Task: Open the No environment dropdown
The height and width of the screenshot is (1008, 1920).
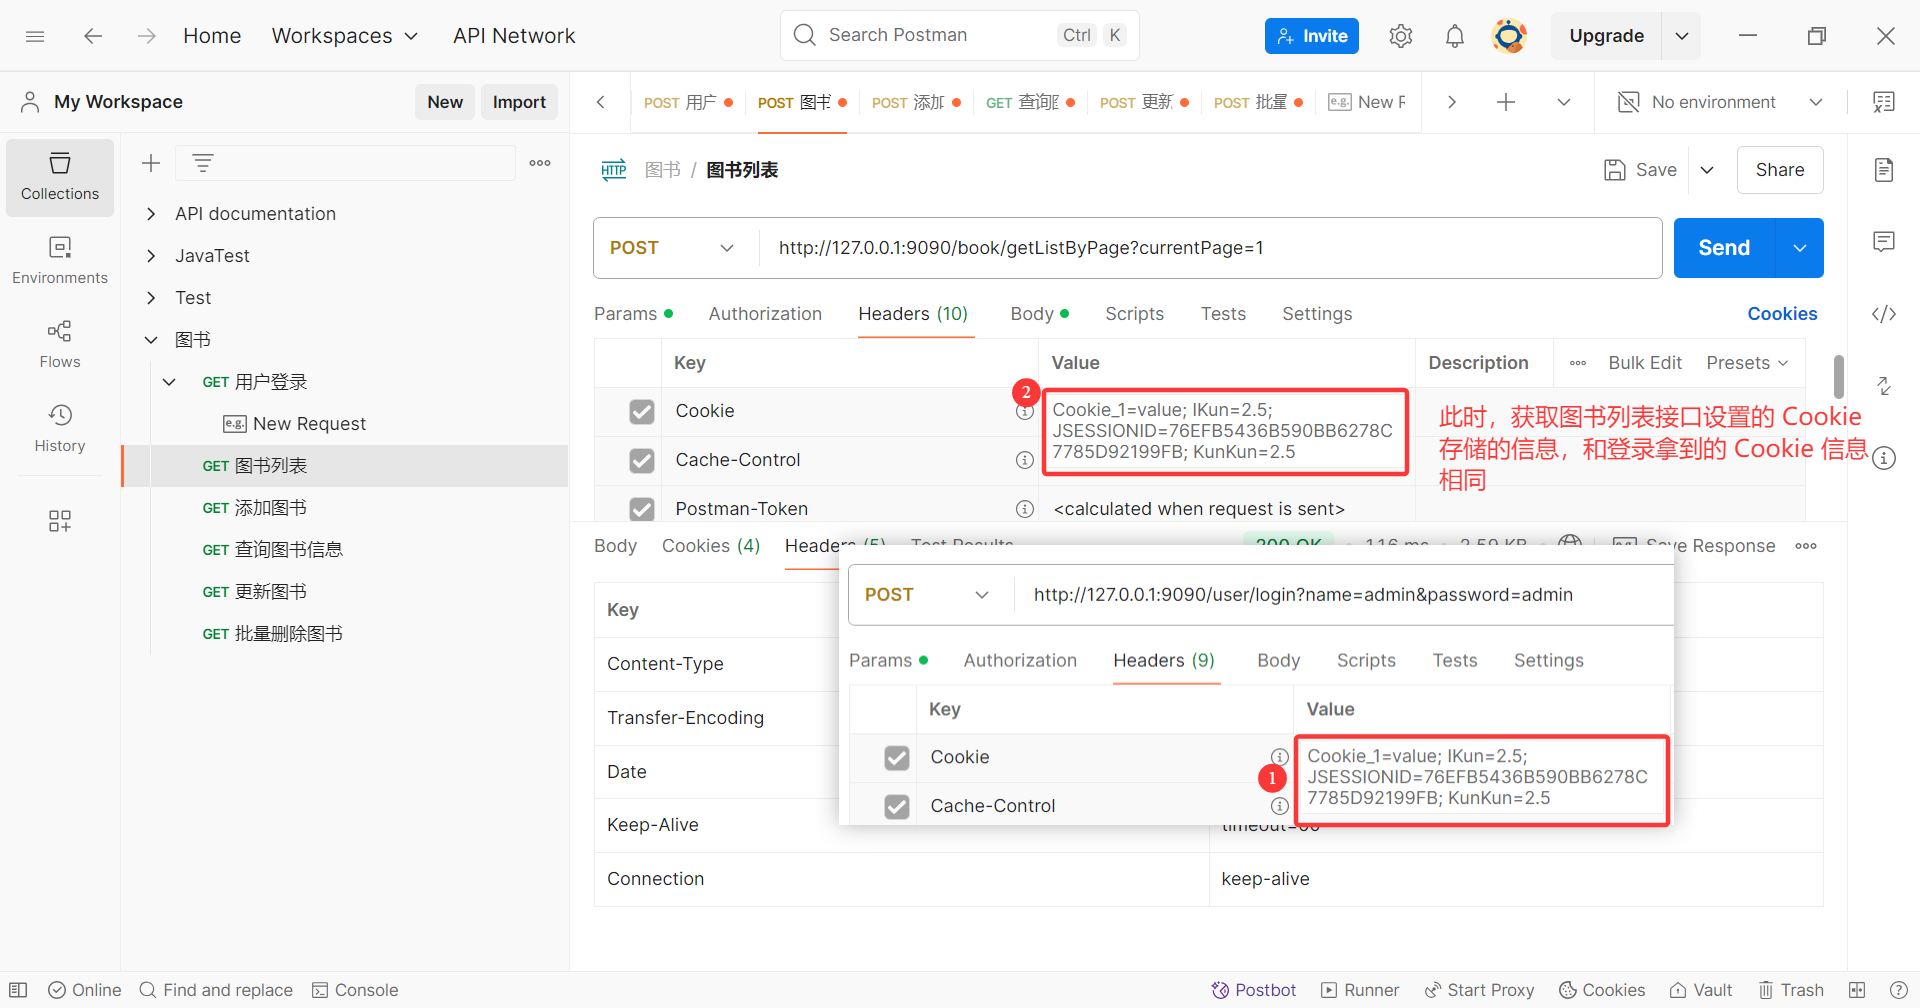Action: point(1720,102)
